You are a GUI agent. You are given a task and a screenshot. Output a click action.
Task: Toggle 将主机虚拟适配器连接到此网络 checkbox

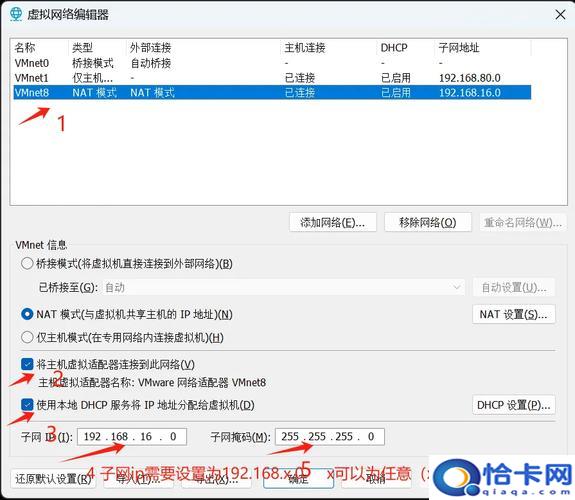tap(27, 364)
